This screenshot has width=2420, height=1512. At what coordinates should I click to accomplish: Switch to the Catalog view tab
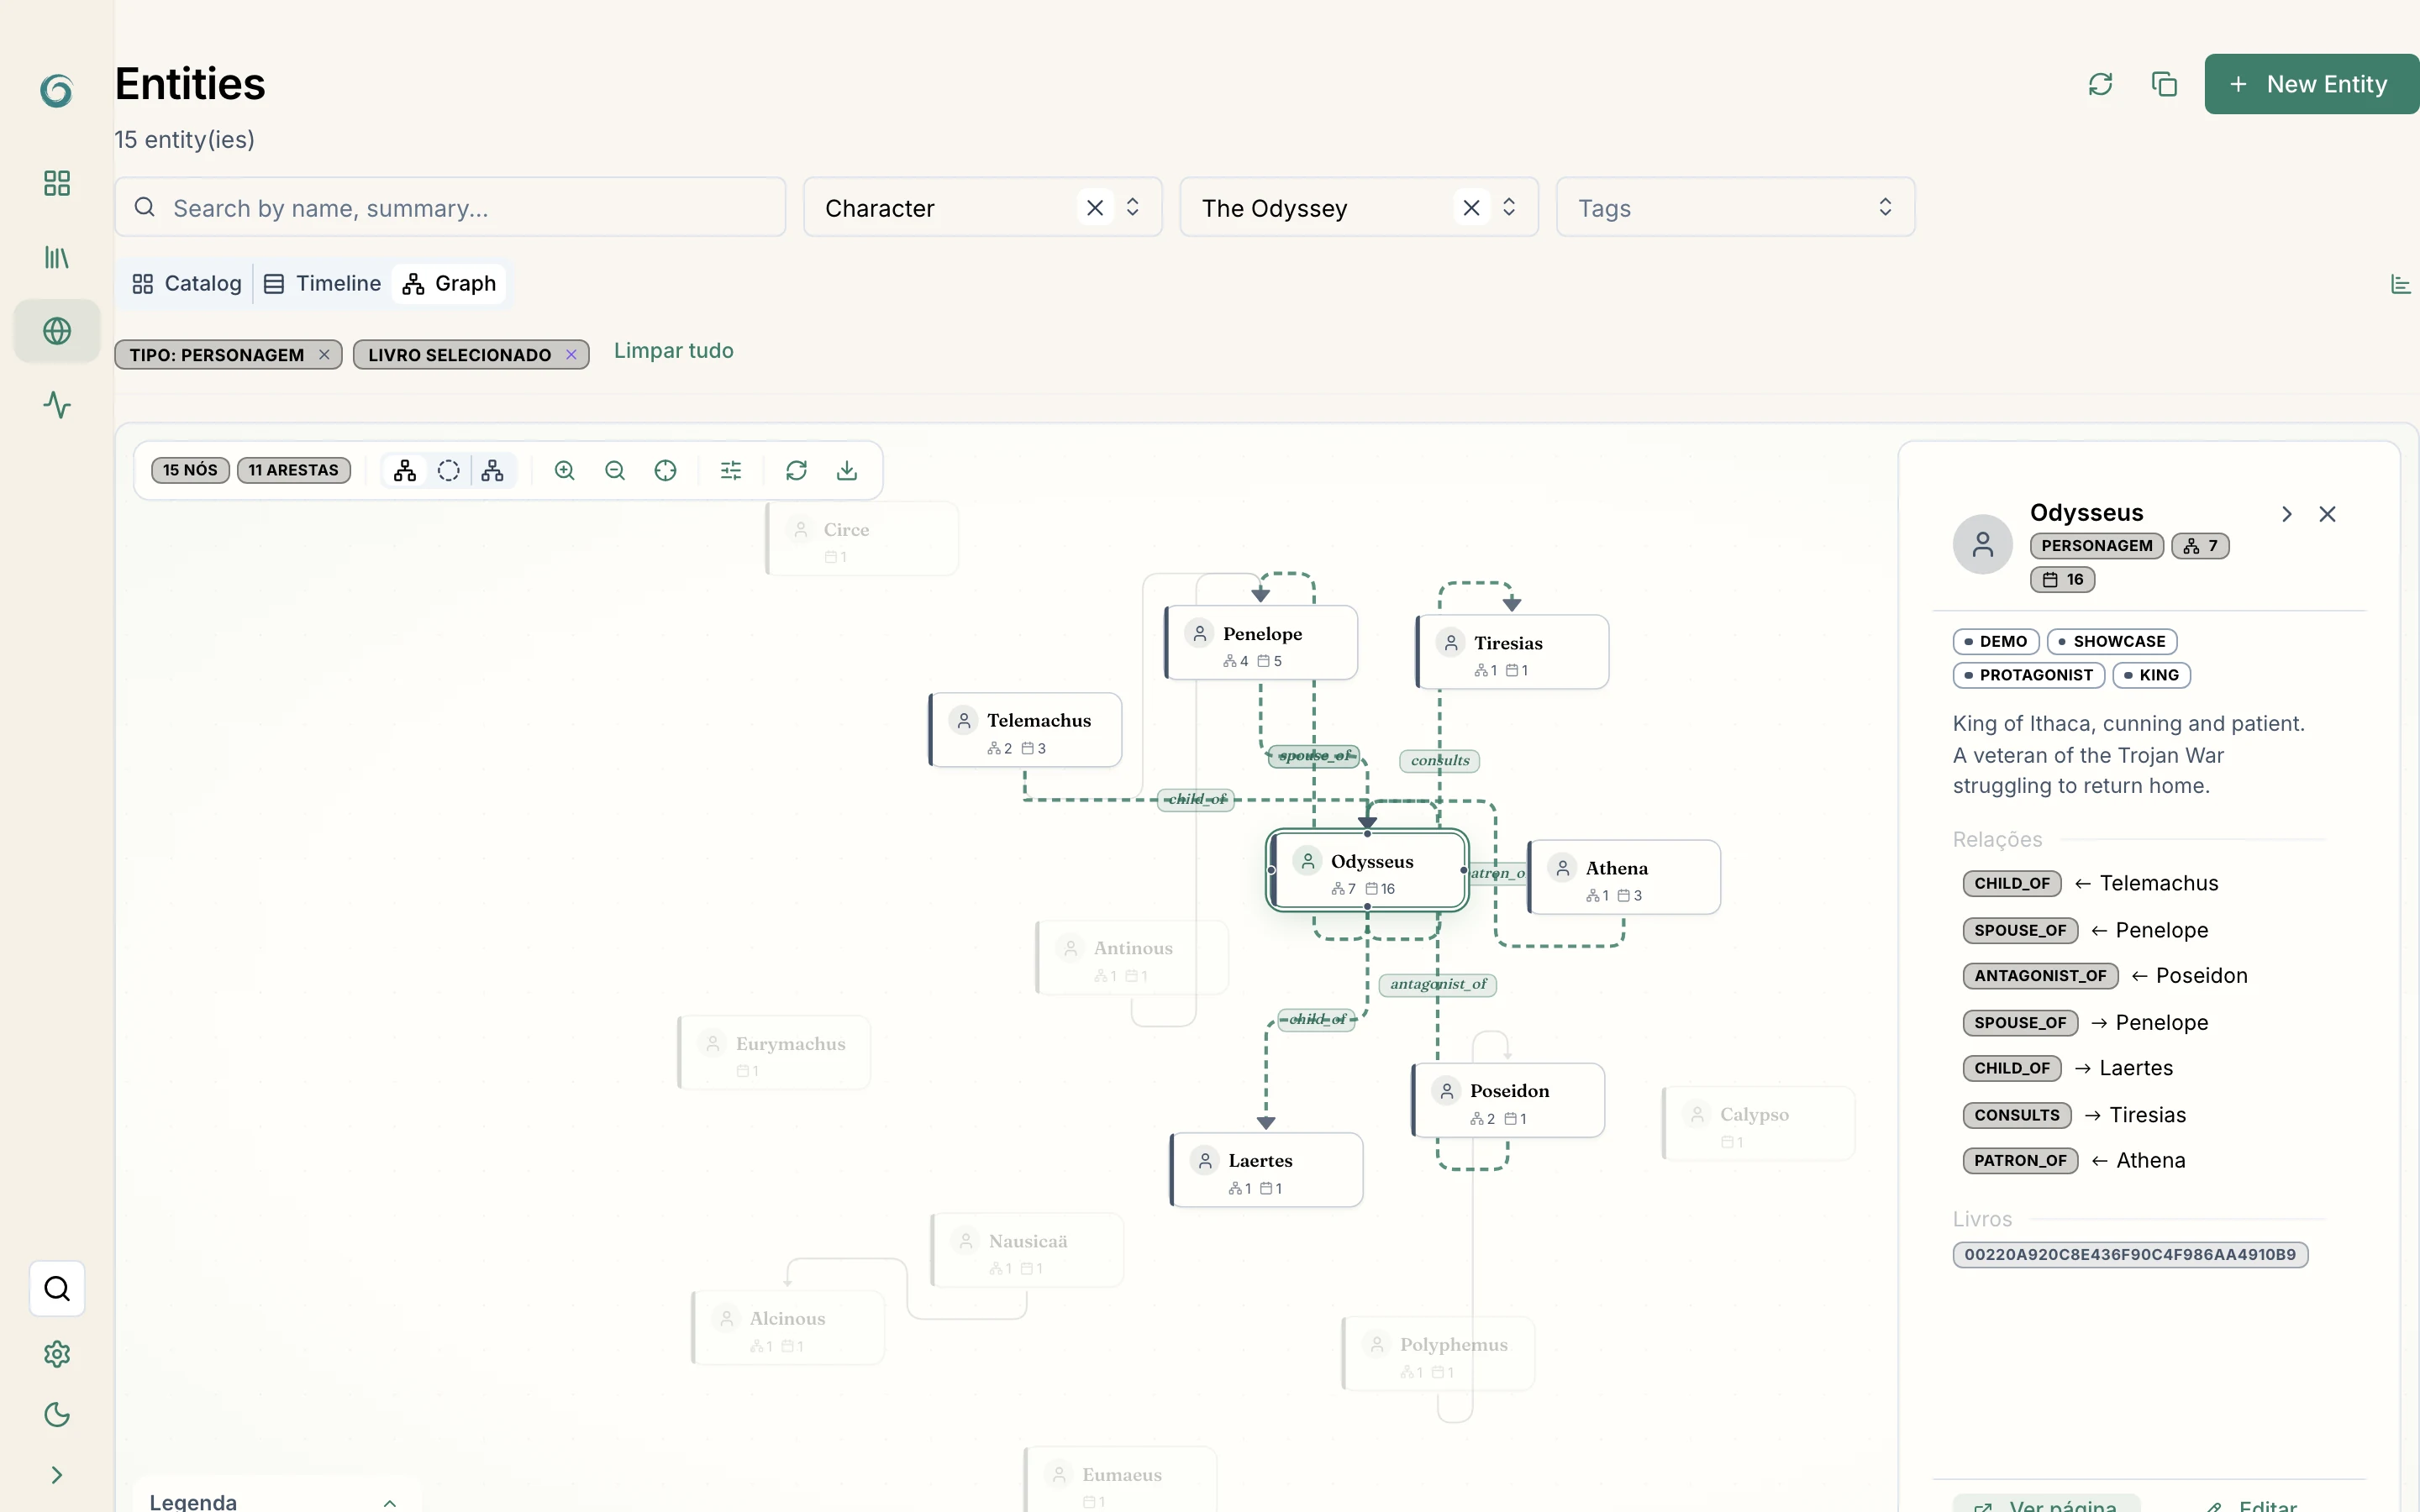coord(187,284)
